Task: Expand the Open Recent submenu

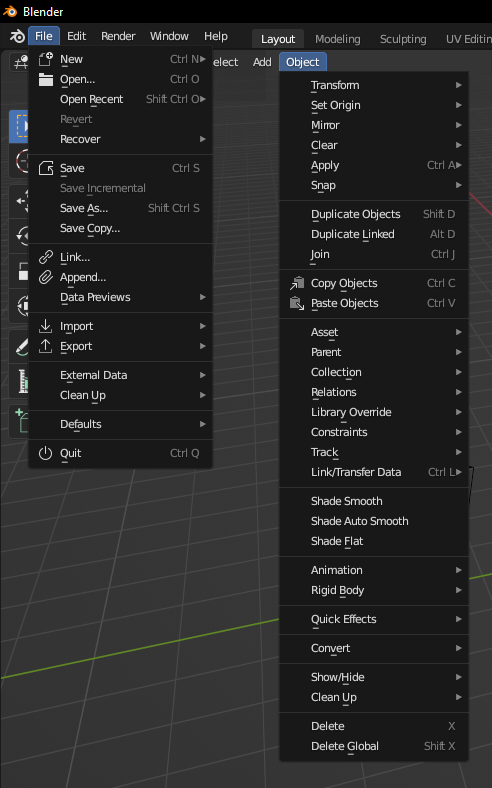Action: pyautogui.click(x=121, y=100)
